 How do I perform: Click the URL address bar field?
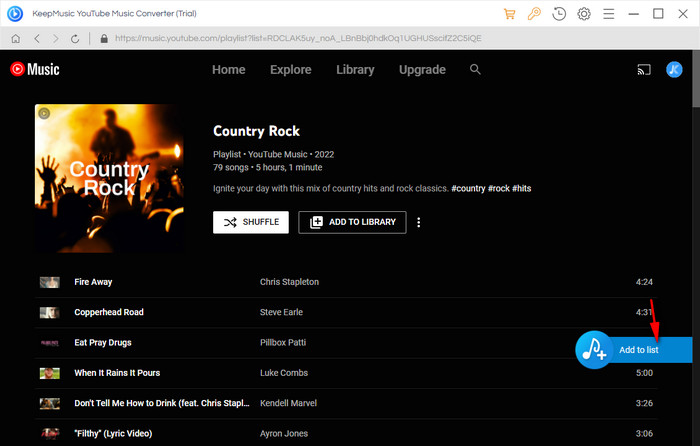298,38
